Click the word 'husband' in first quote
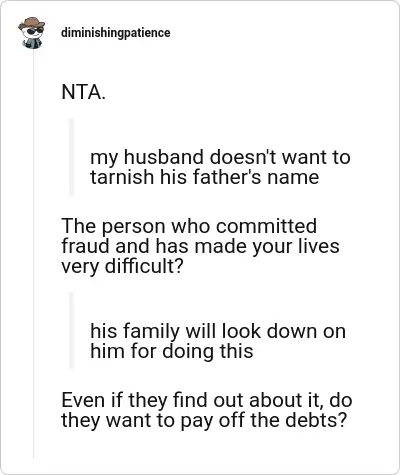Viewport: 400px width, 475px height. (x=164, y=157)
